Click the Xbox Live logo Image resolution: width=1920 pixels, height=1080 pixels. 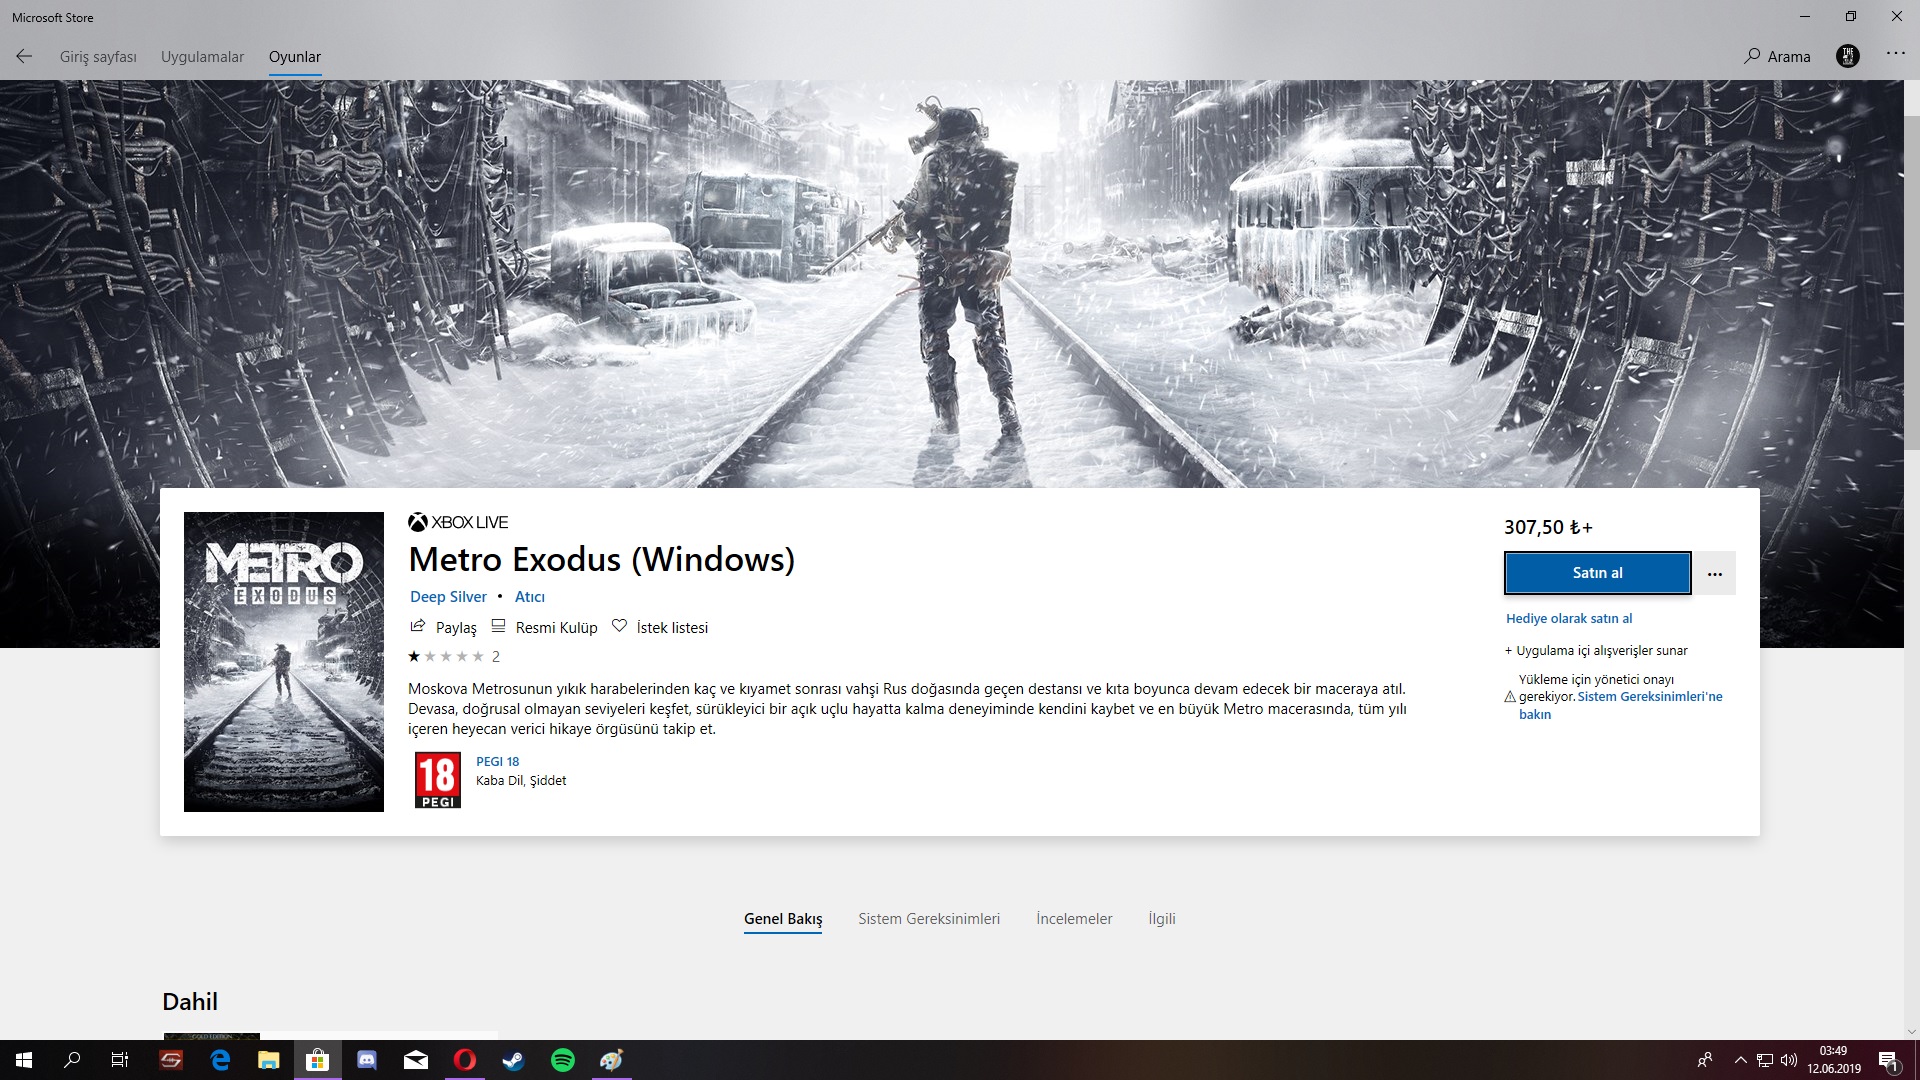click(x=458, y=522)
